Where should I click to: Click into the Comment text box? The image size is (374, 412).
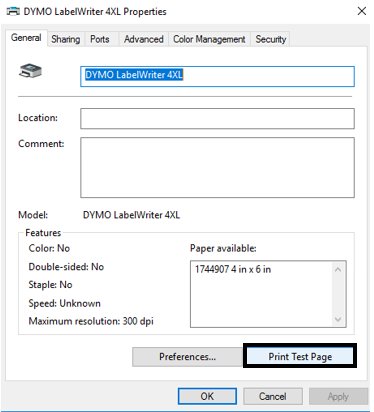(x=217, y=167)
